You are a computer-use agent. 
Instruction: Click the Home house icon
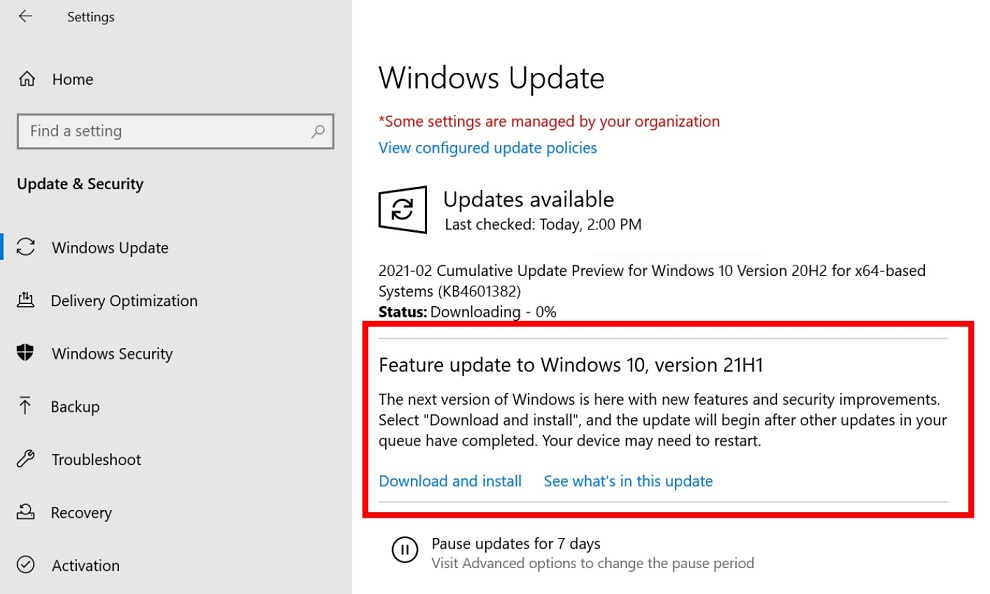click(x=26, y=79)
